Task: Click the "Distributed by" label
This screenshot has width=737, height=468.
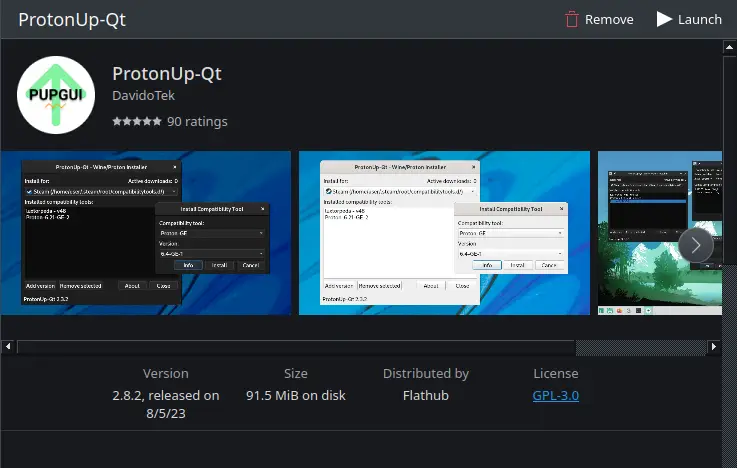Action: [426, 374]
